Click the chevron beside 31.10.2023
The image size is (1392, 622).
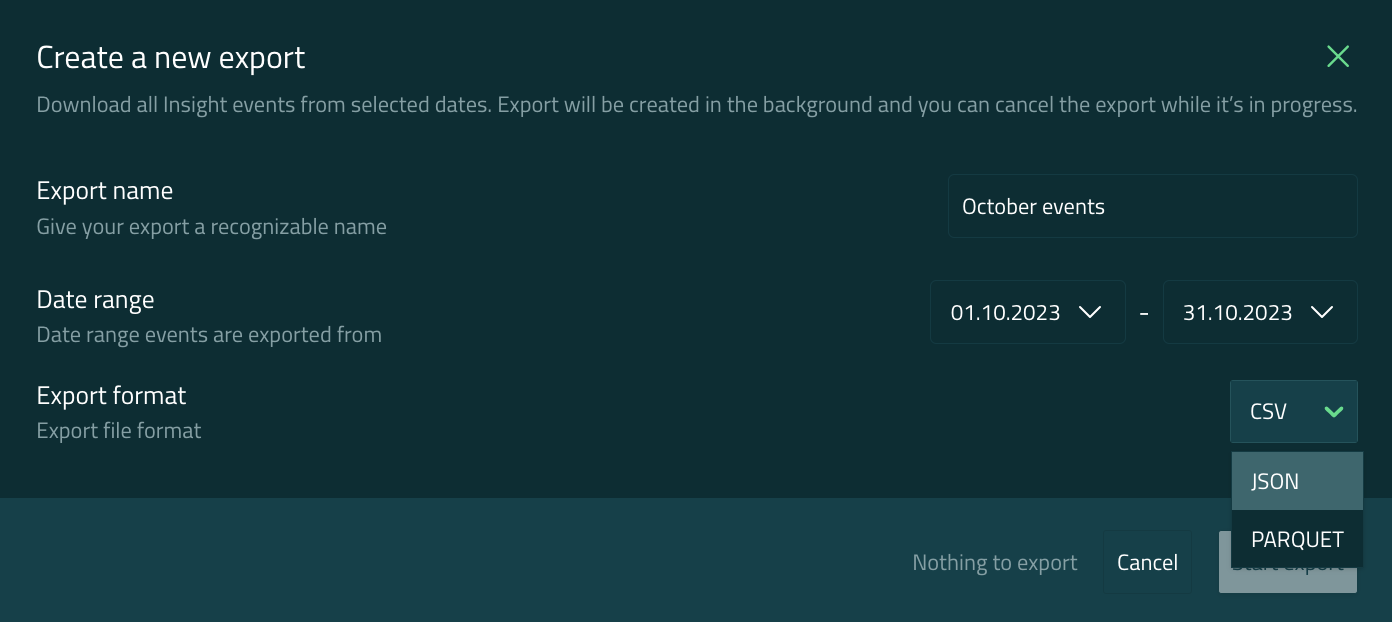click(1321, 313)
